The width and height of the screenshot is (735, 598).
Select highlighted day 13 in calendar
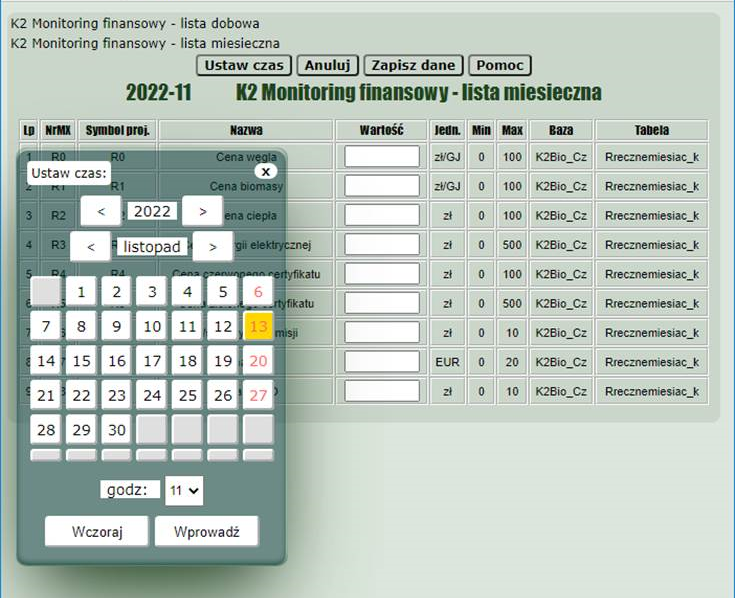[259, 326]
